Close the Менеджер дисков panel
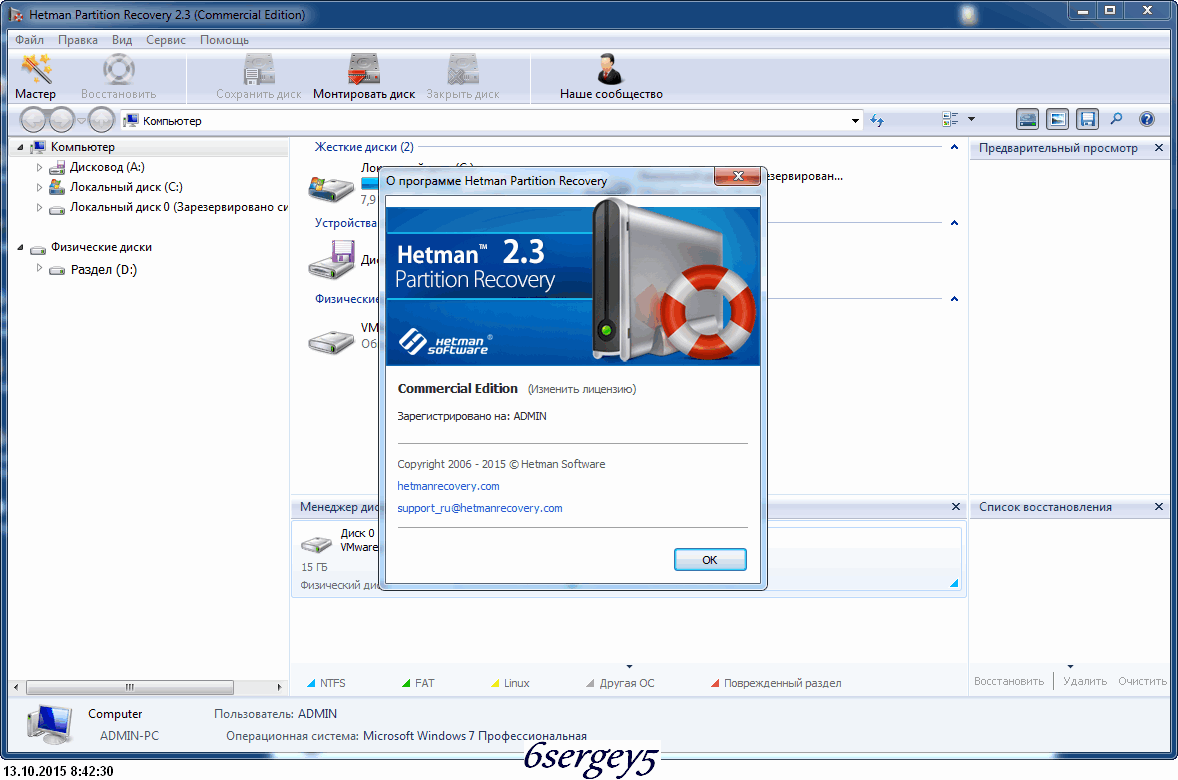The height and width of the screenshot is (780, 1178). [956, 507]
